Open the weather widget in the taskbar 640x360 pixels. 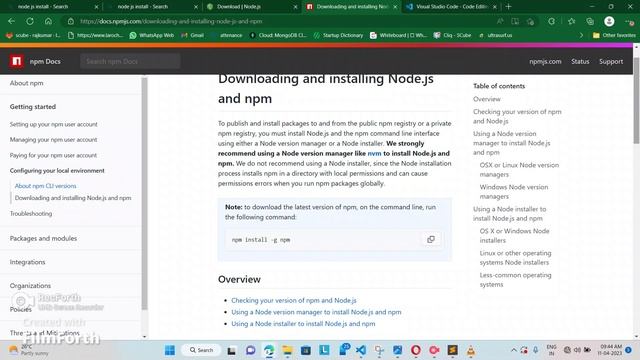click(29, 350)
